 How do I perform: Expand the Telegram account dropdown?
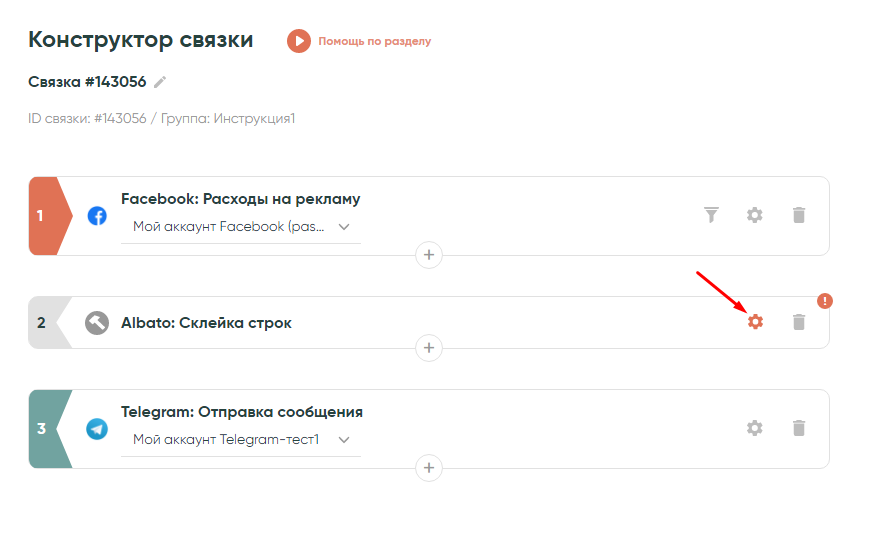tap(343, 439)
